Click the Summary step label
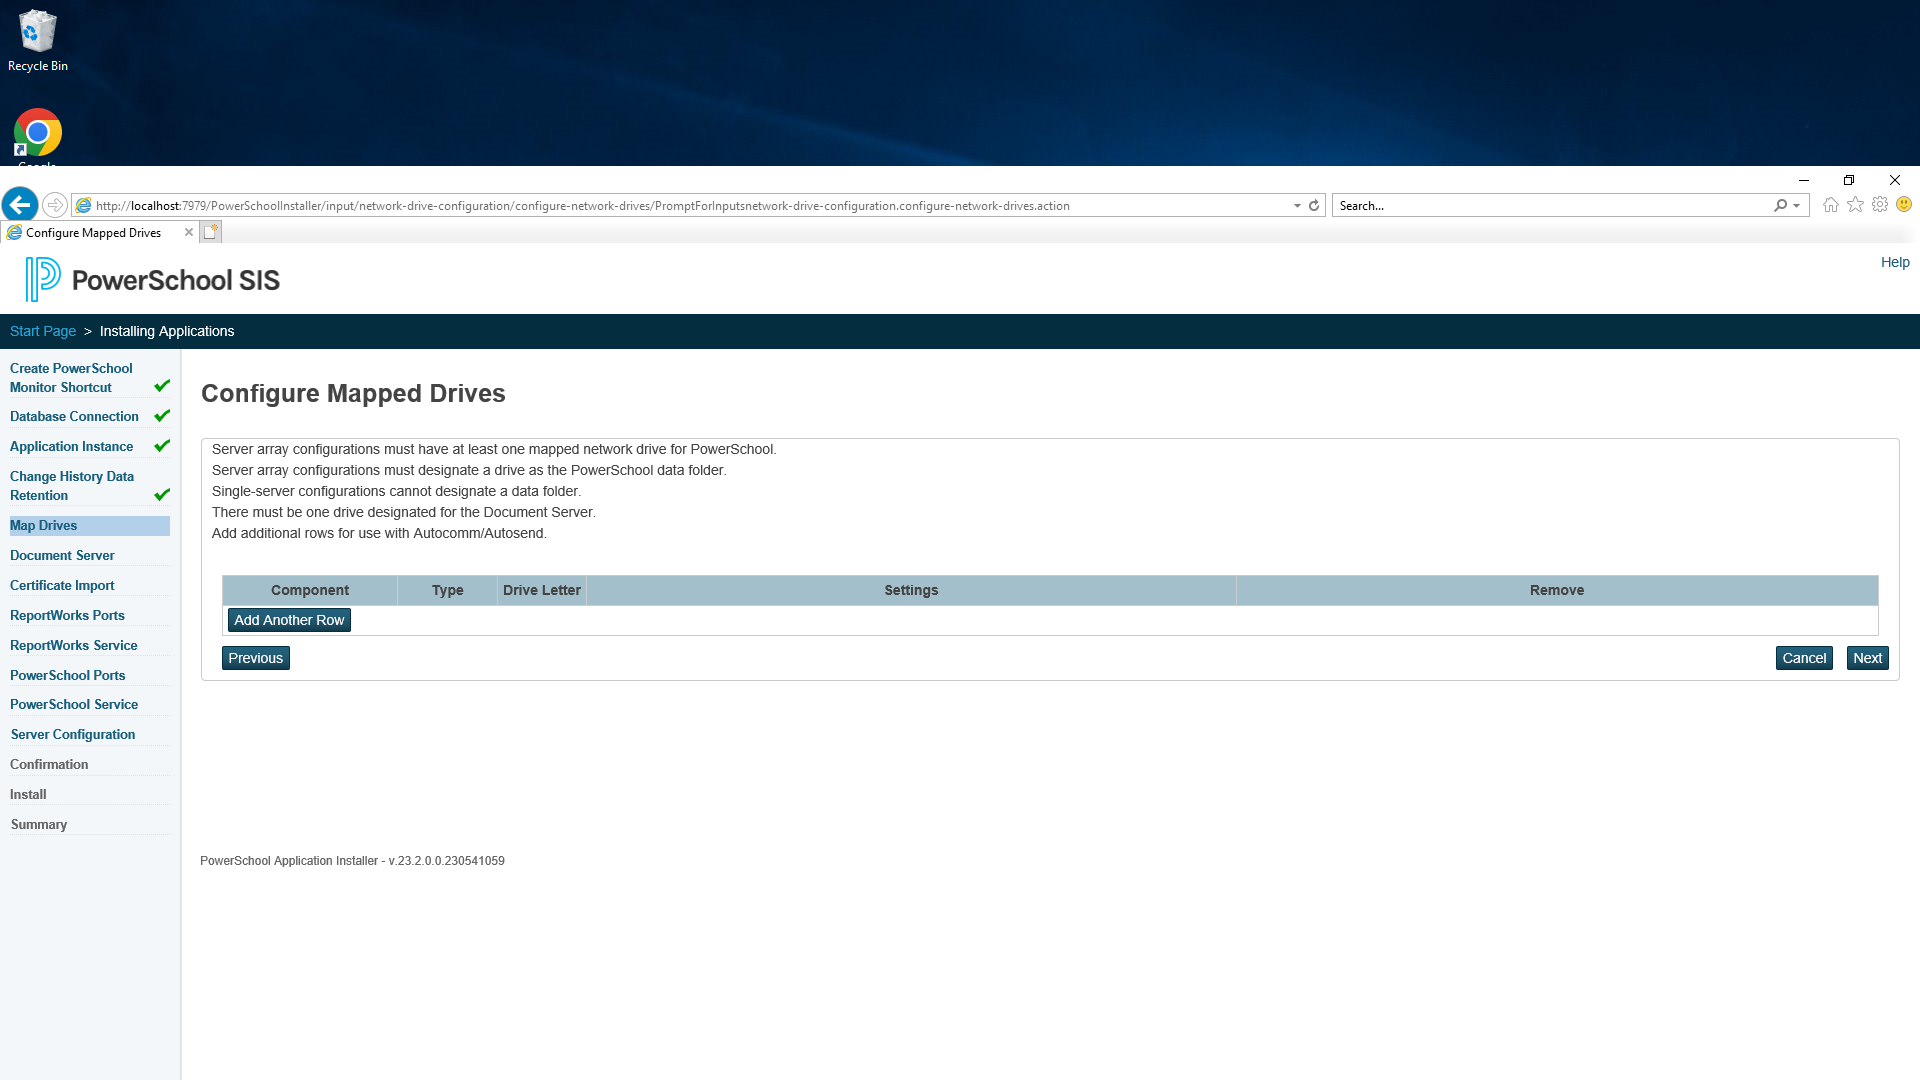1920x1080 pixels. [x=39, y=824]
